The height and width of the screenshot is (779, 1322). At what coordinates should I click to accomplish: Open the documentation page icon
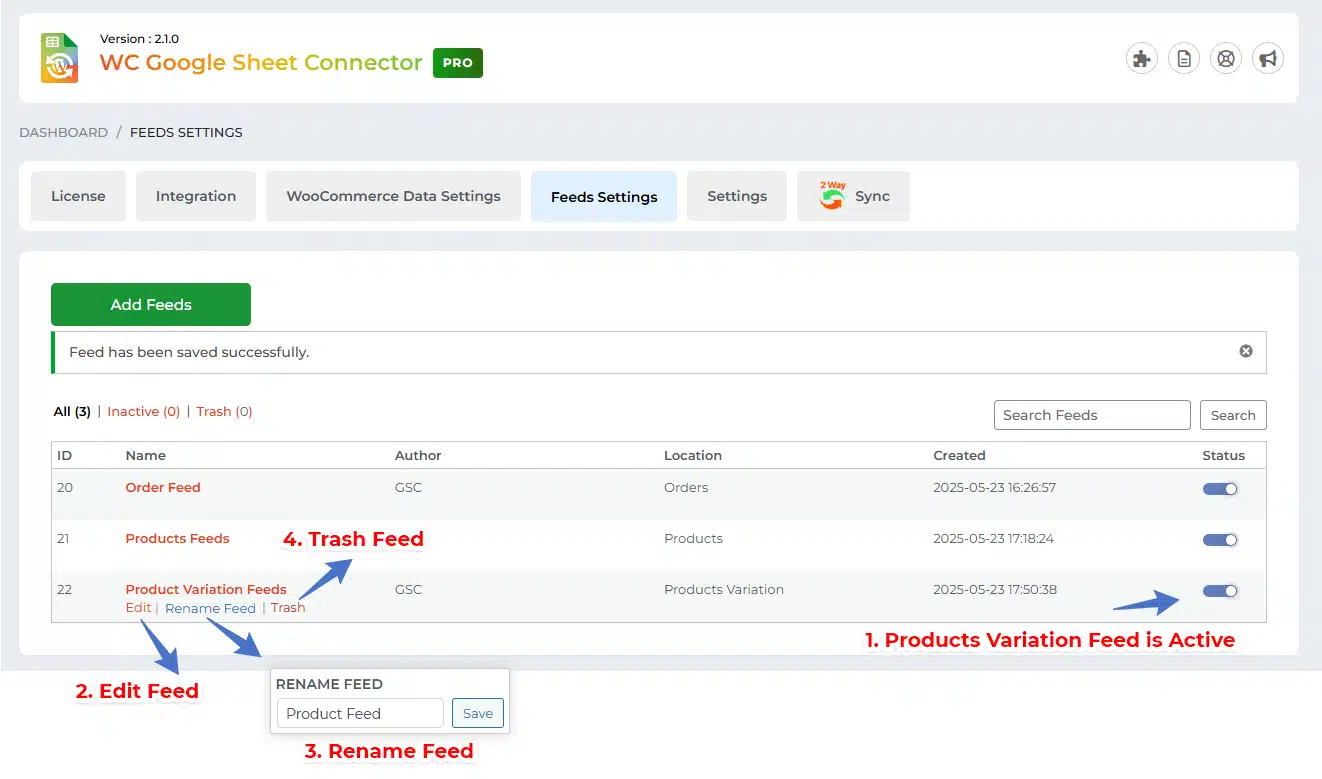(x=1183, y=59)
